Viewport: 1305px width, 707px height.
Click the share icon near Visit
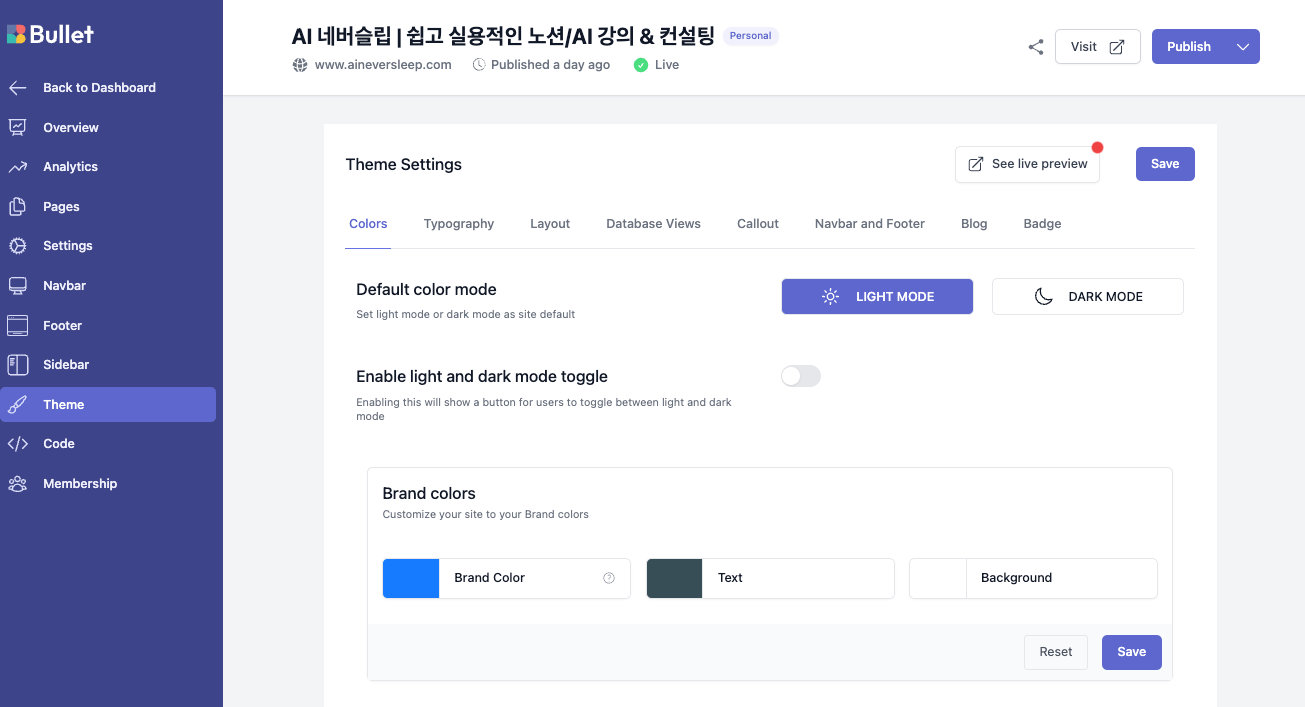(x=1036, y=47)
